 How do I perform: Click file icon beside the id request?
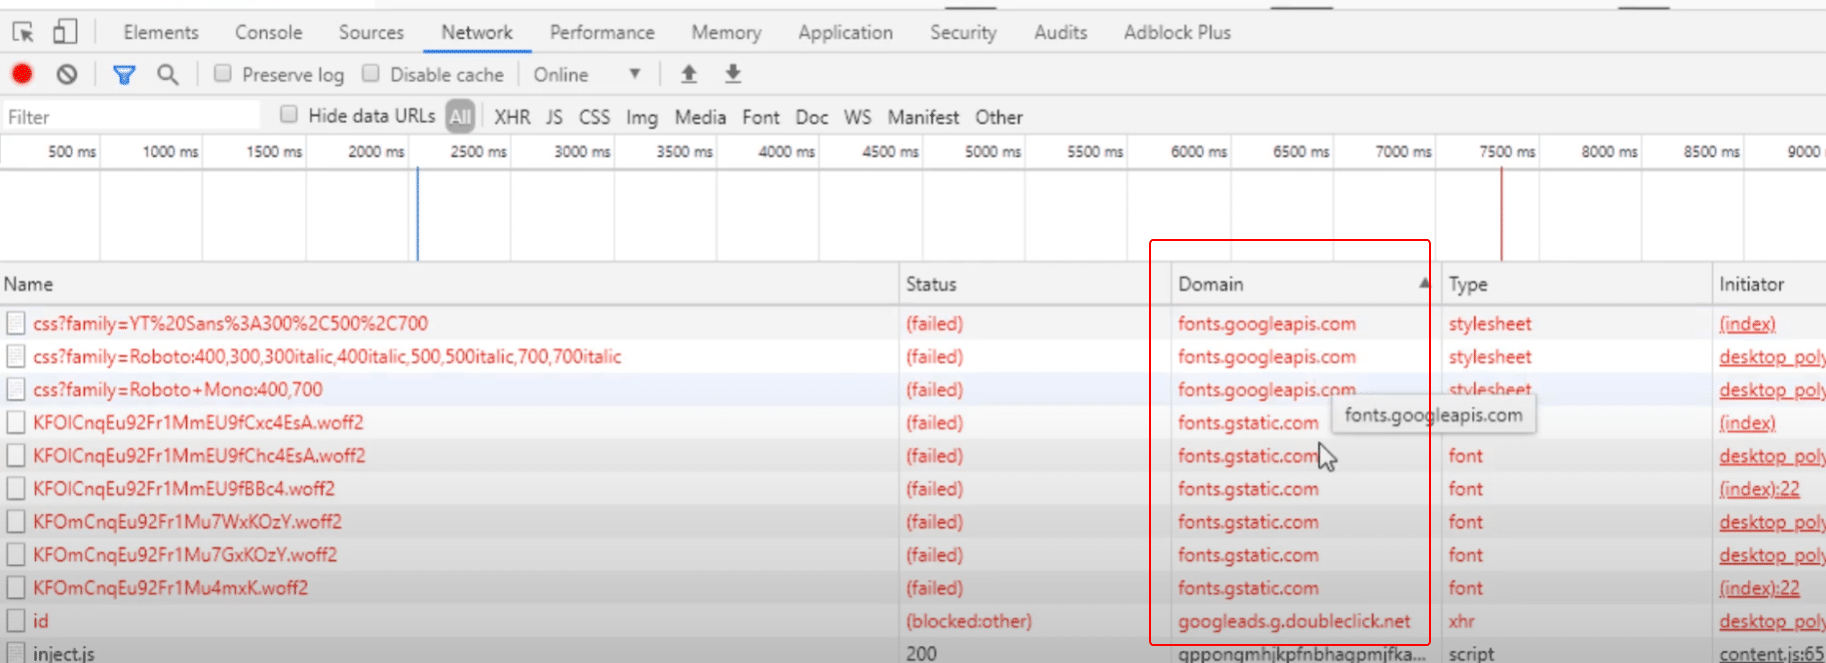coord(16,621)
